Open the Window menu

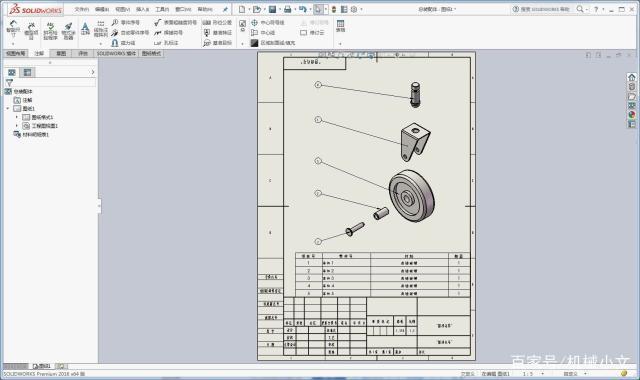[x=183, y=9]
